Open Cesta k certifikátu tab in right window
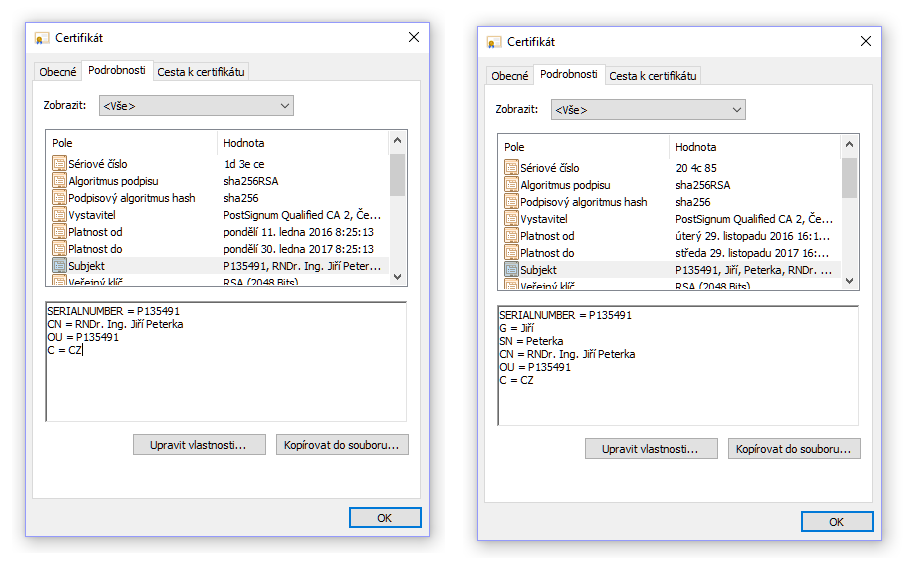Image resolution: width=918 pixels, height=566 pixels. [653, 76]
